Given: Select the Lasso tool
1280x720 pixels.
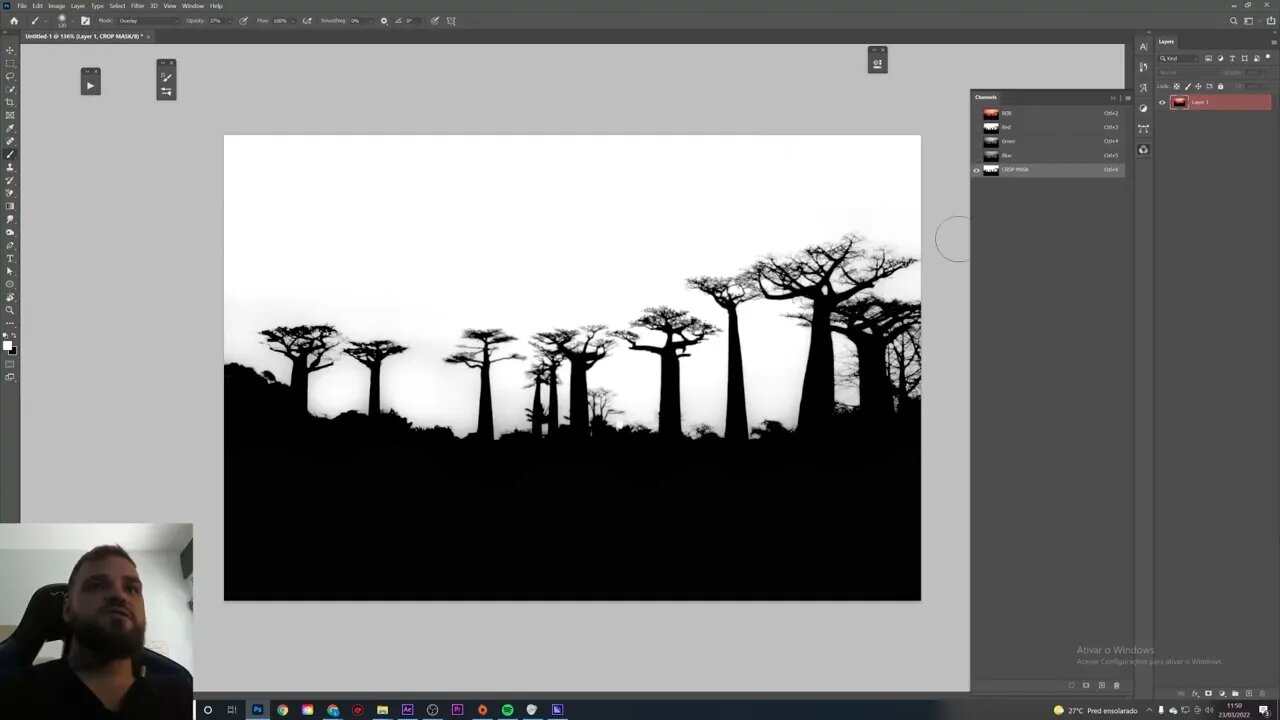Looking at the screenshot, I should (10, 76).
